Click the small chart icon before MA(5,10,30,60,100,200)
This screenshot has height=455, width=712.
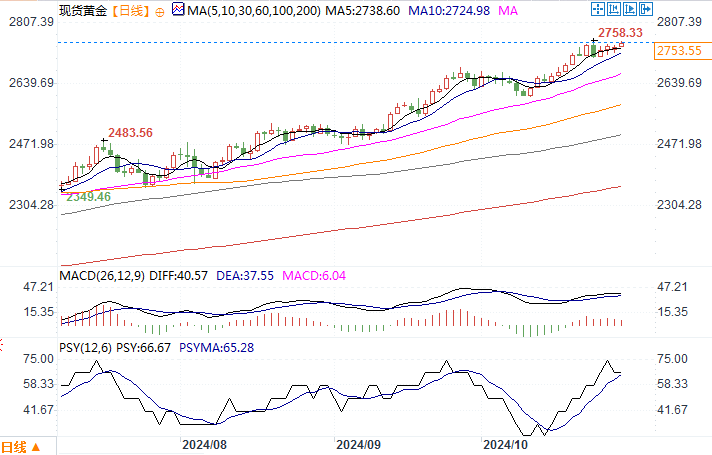(179, 10)
